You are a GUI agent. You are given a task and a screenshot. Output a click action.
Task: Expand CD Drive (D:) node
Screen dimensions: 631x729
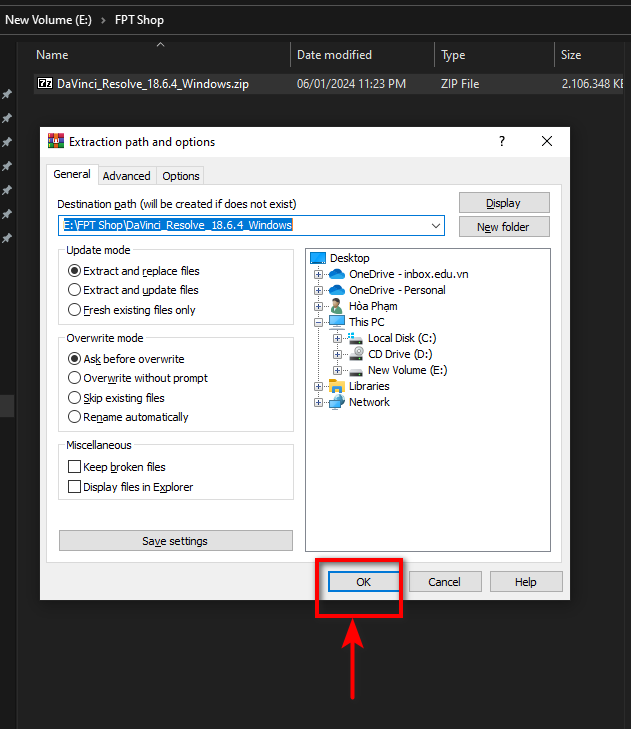(x=338, y=354)
